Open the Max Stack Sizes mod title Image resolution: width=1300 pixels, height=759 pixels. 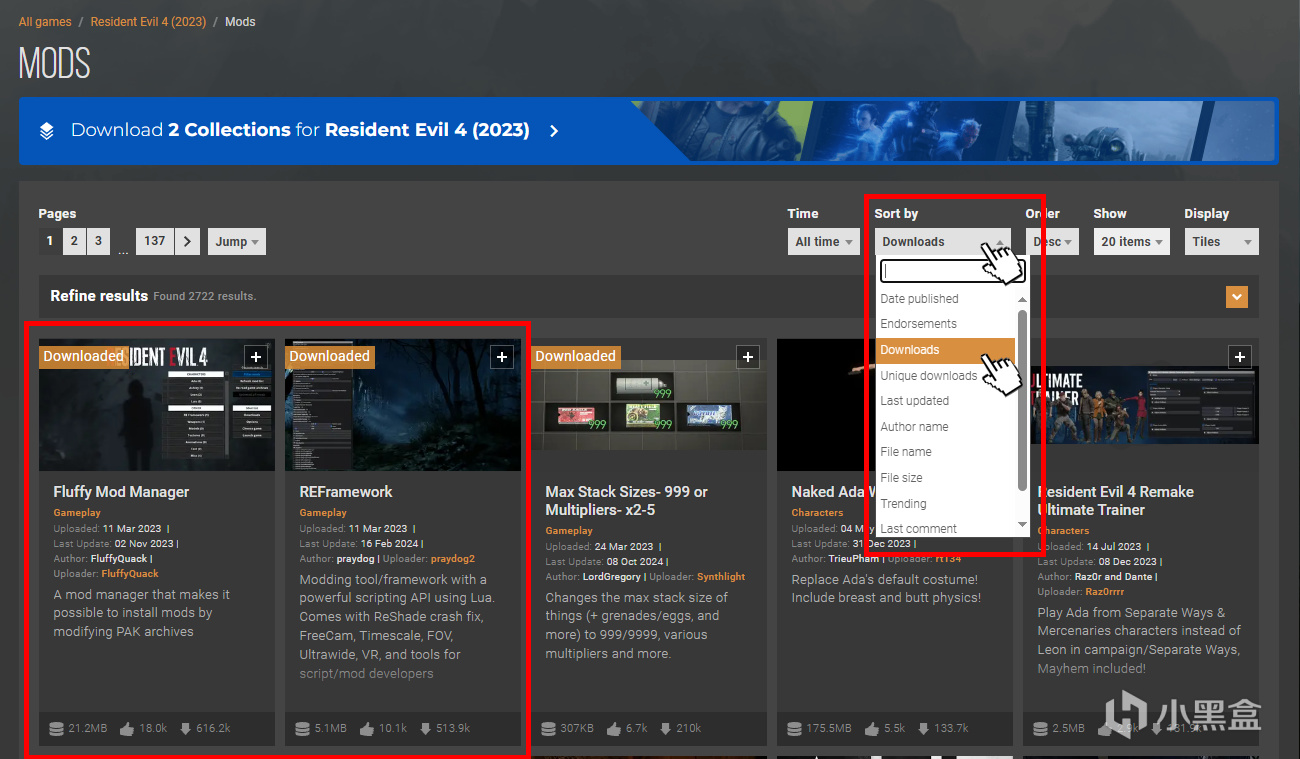[626, 501]
